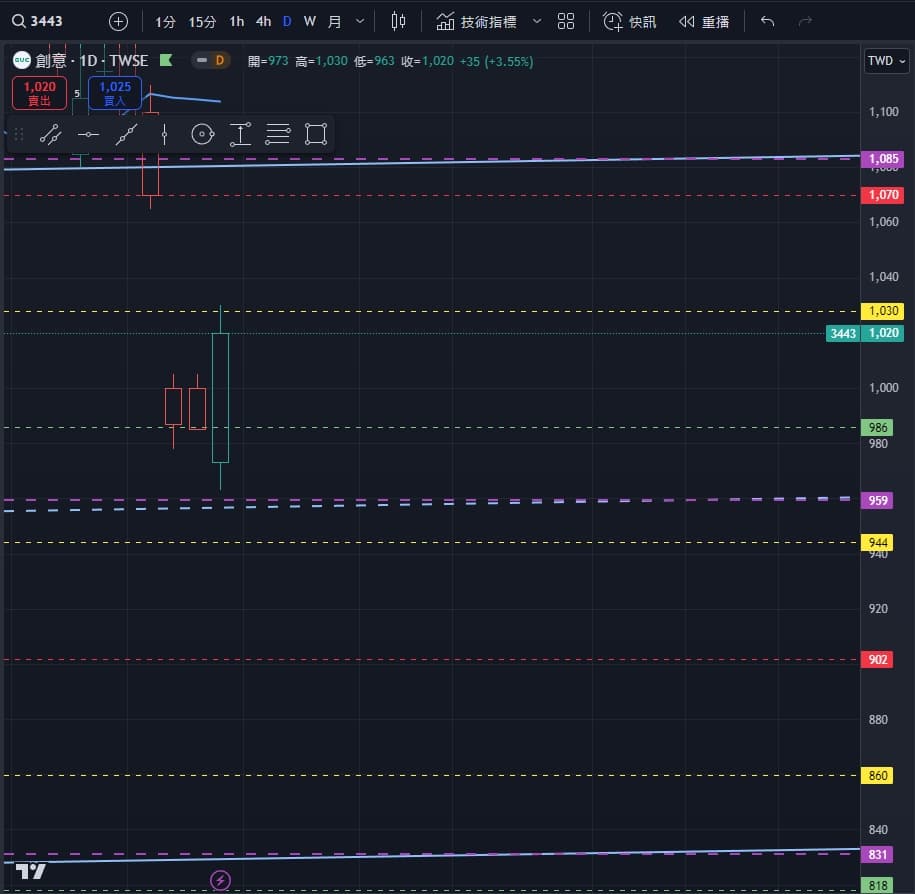Switch to the 1h timeframe
The width and height of the screenshot is (915, 894).
[x=236, y=21]
